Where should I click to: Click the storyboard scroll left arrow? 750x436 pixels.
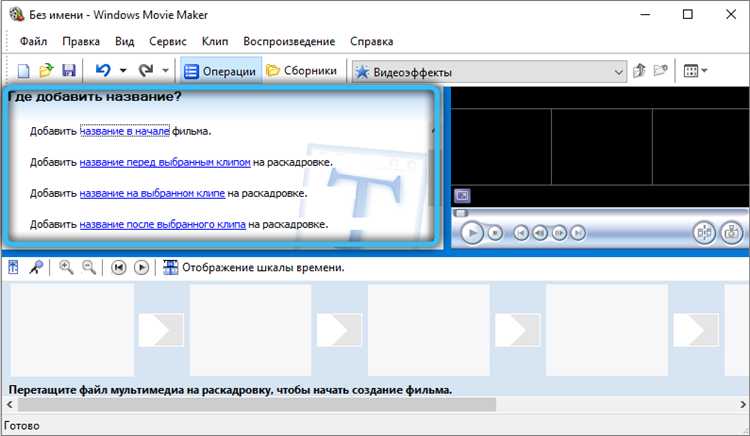(x=10, y=404)
